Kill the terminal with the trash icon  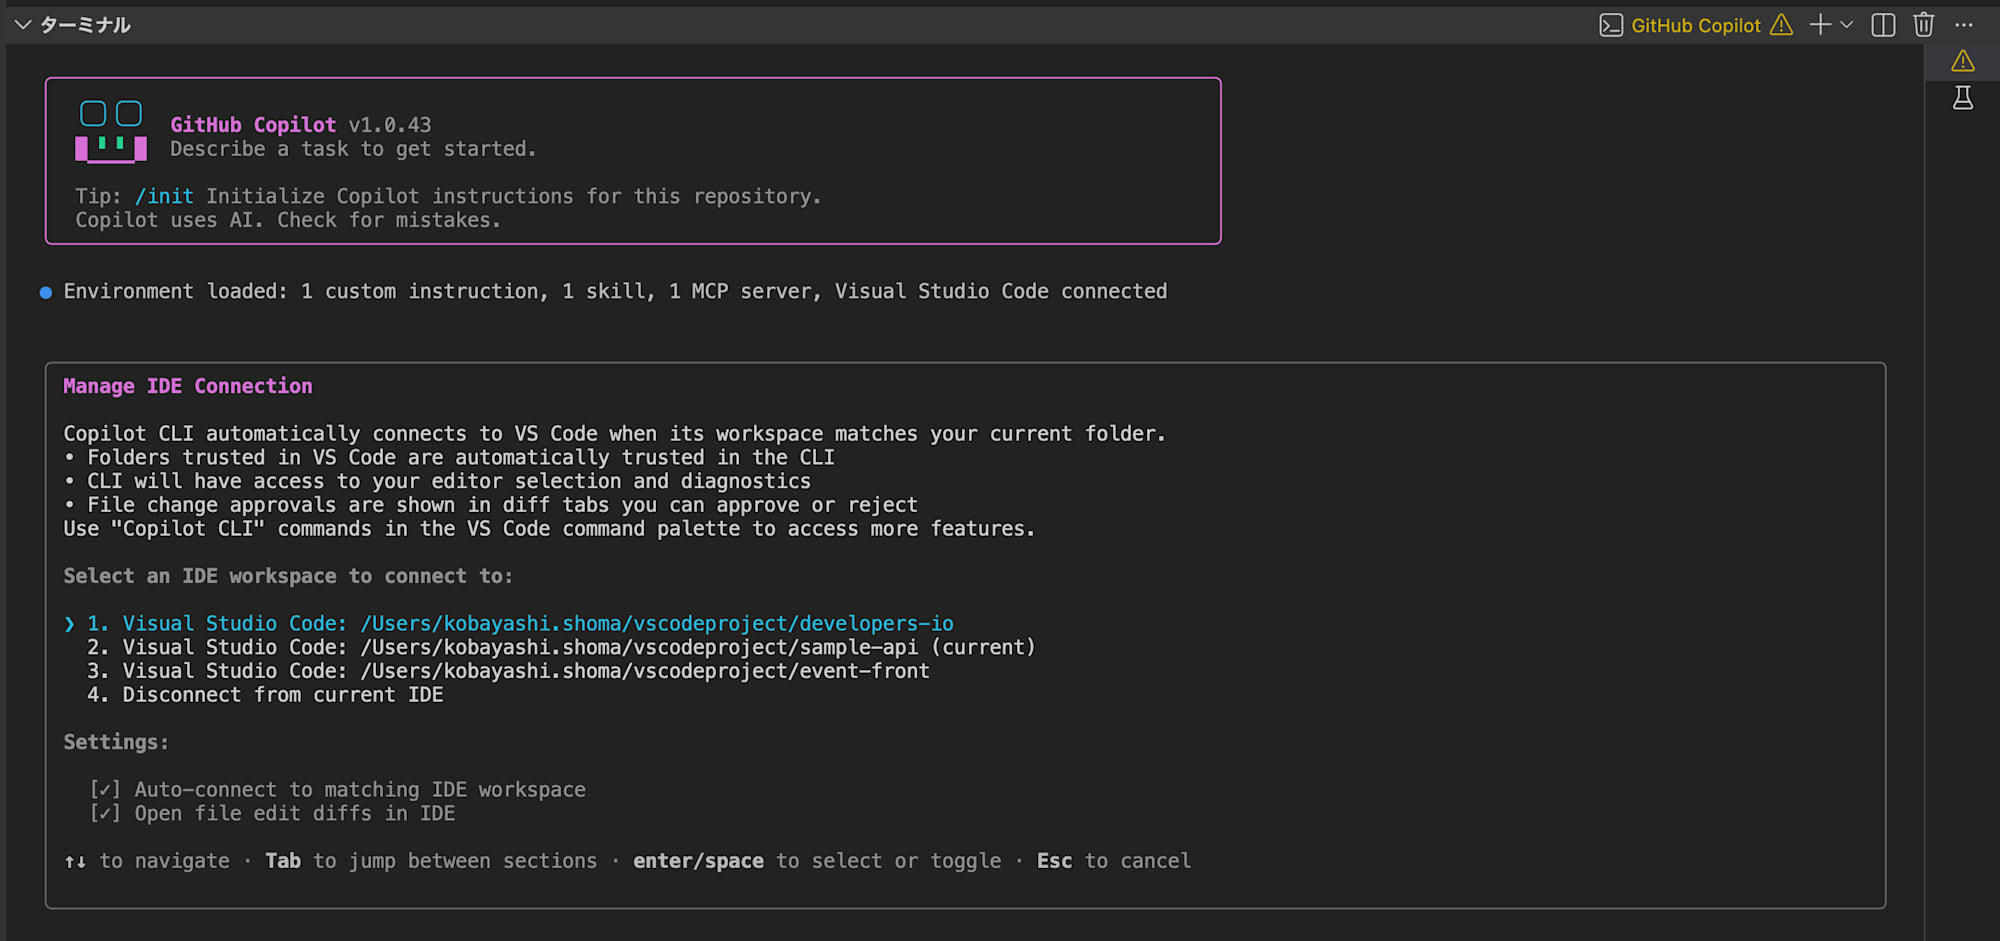[x=1924, y=25]
